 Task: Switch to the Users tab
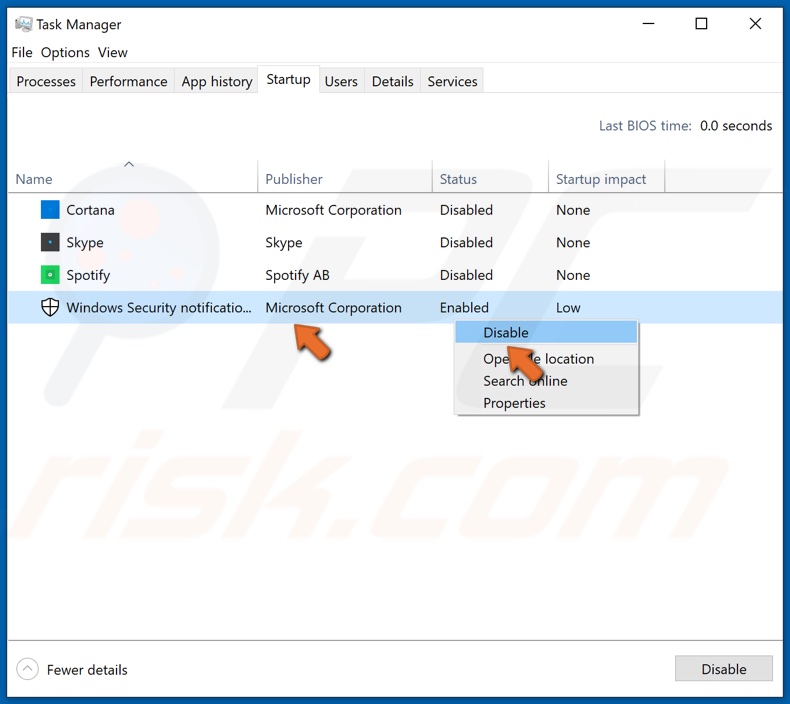click(341, 81)
